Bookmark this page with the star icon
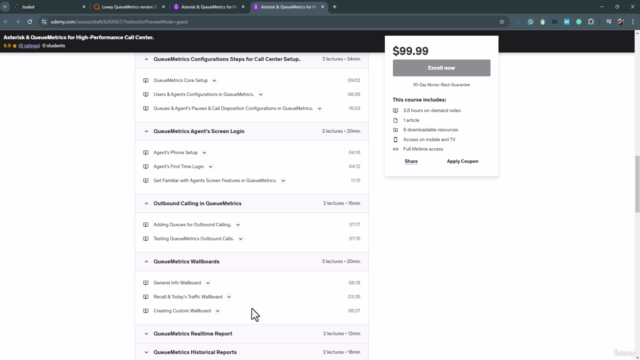 [502, 22]
